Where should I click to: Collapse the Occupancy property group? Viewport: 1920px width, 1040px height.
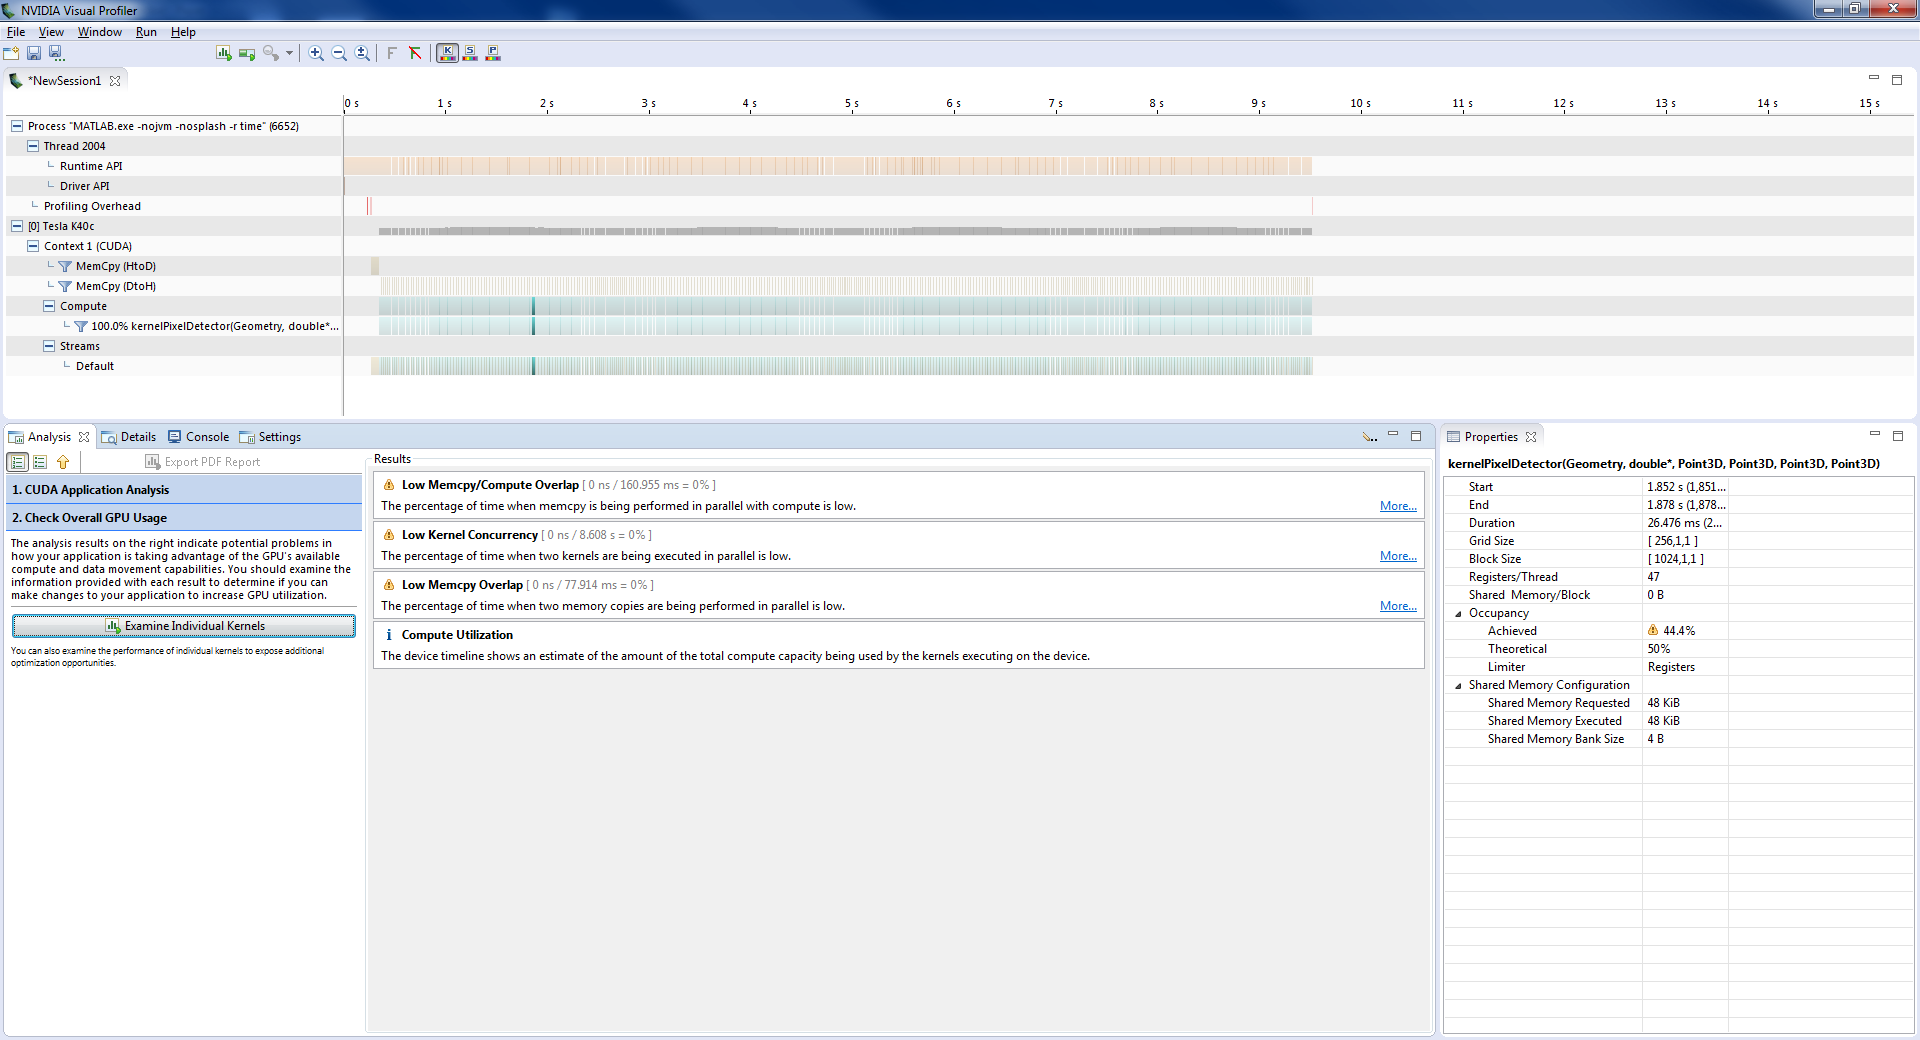[1458, 614]
